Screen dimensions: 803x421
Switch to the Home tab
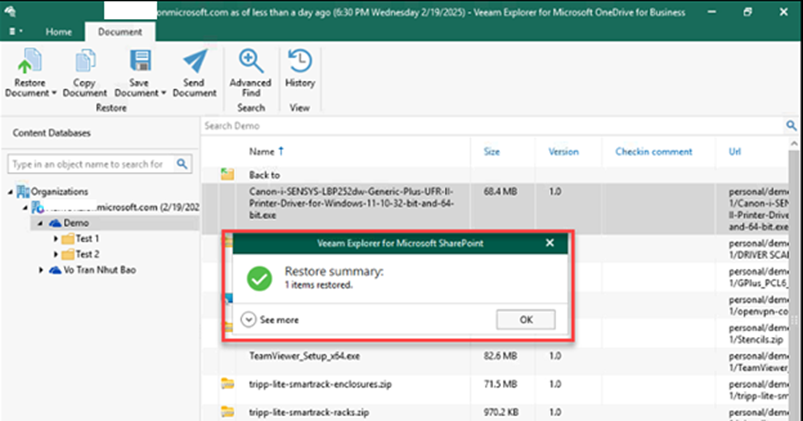(x=57, y=31)
